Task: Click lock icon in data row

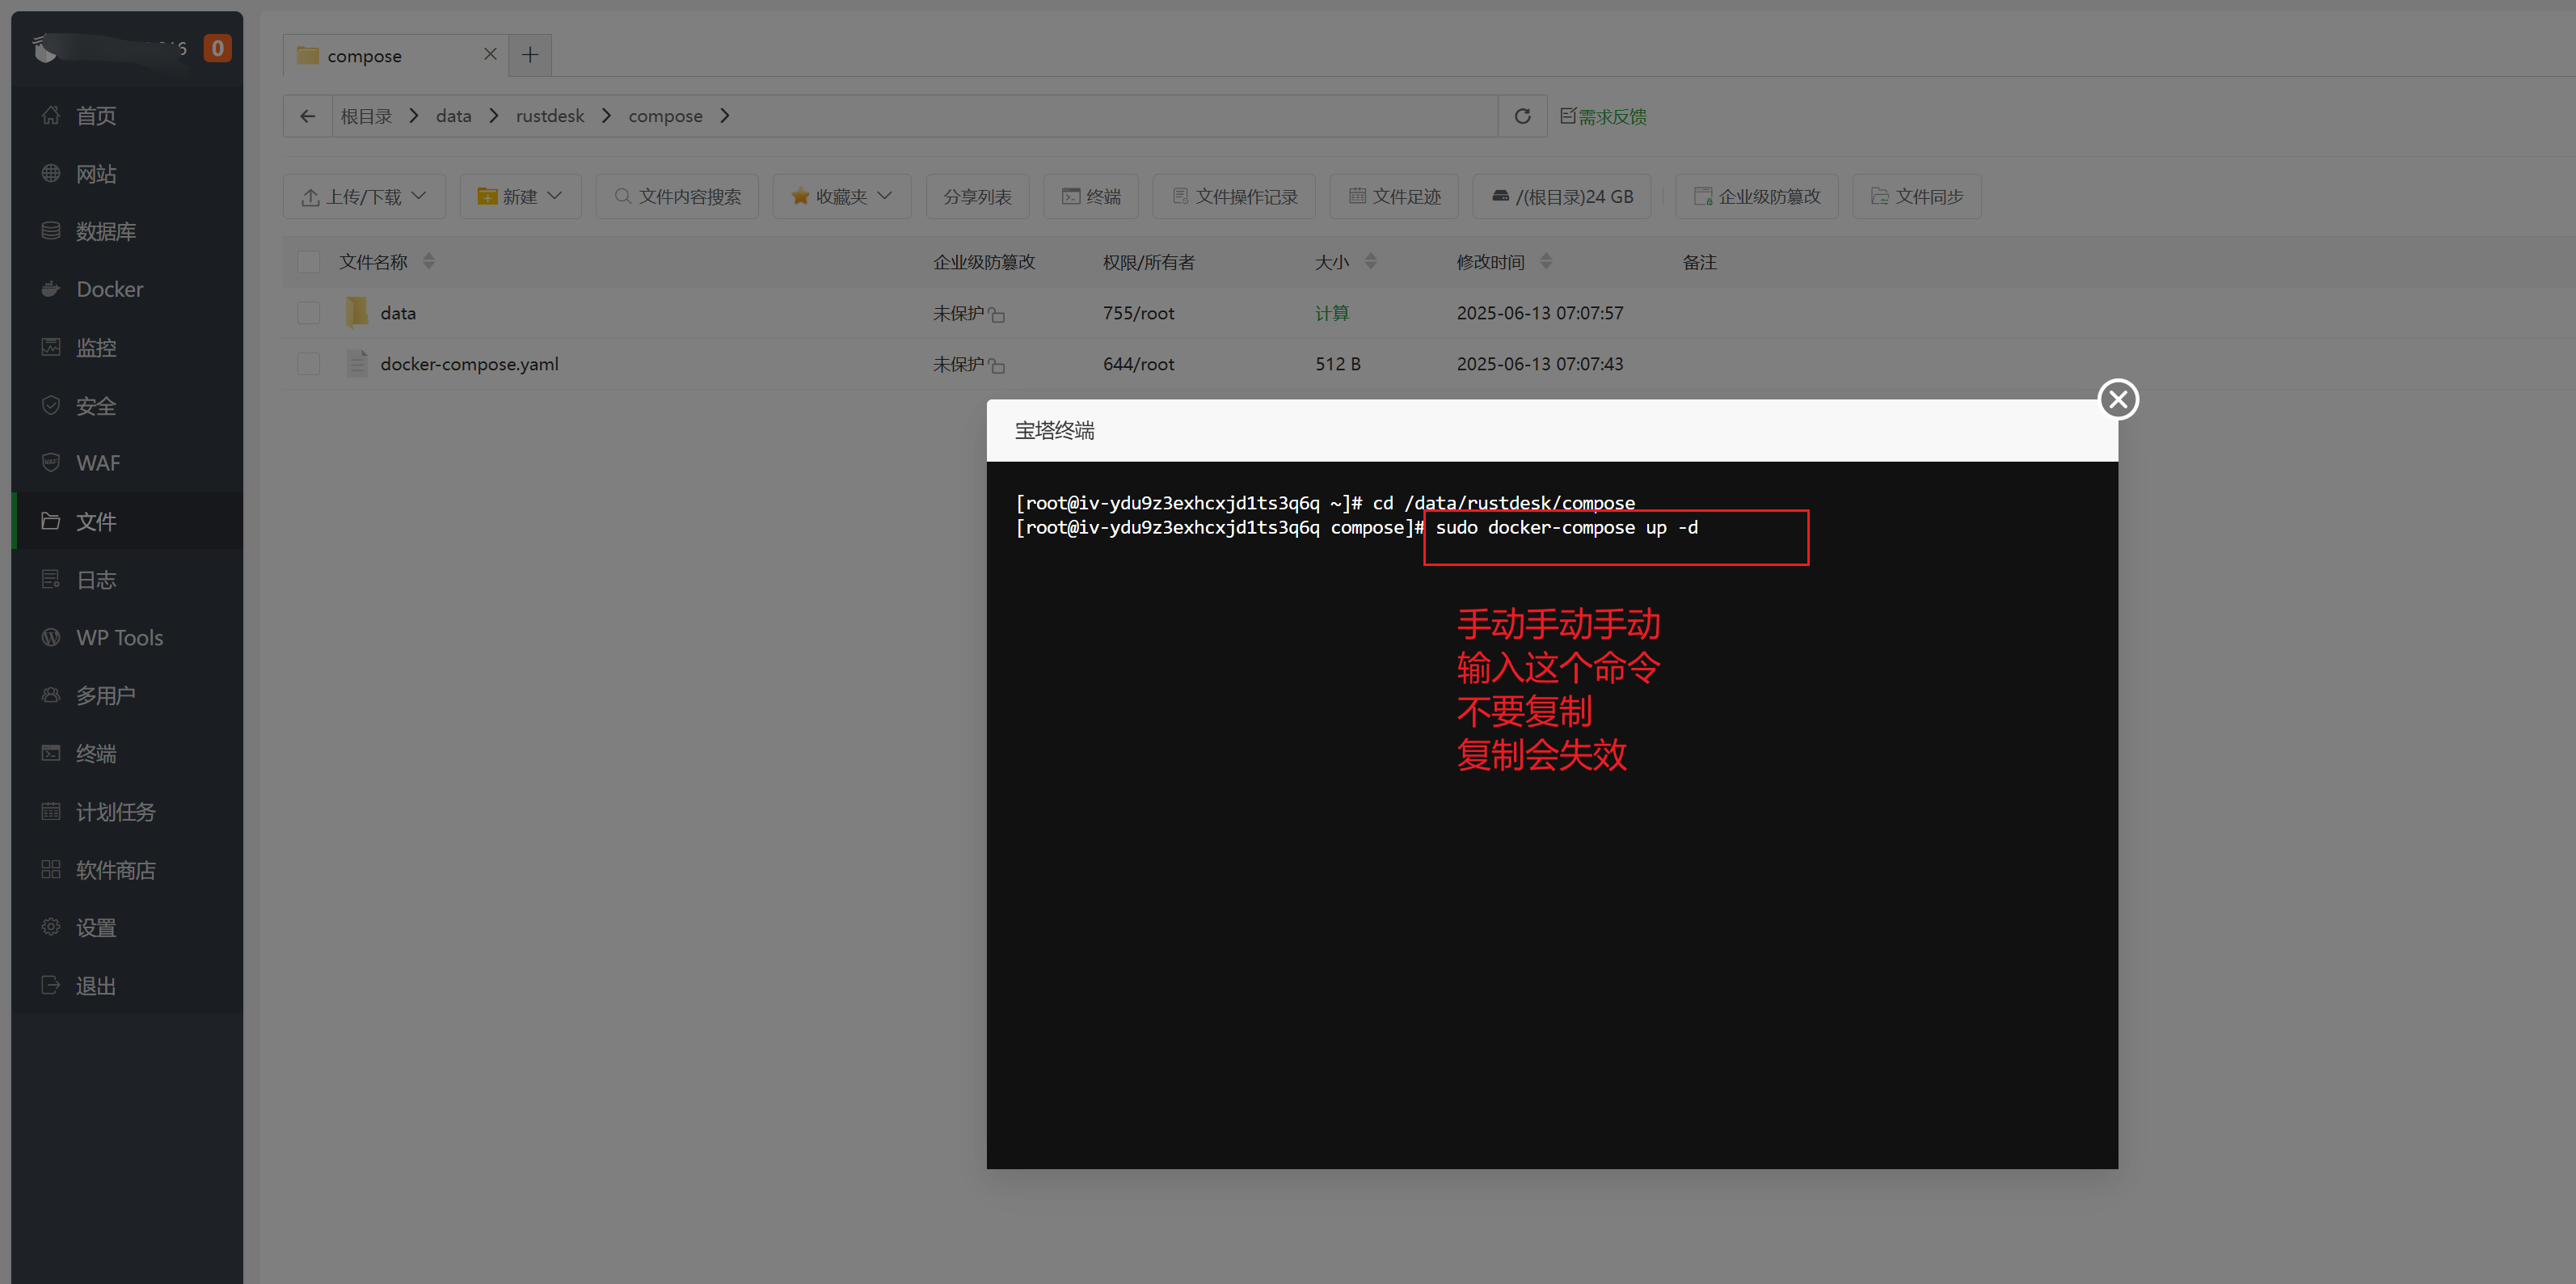Action: [x=997, y=315]
